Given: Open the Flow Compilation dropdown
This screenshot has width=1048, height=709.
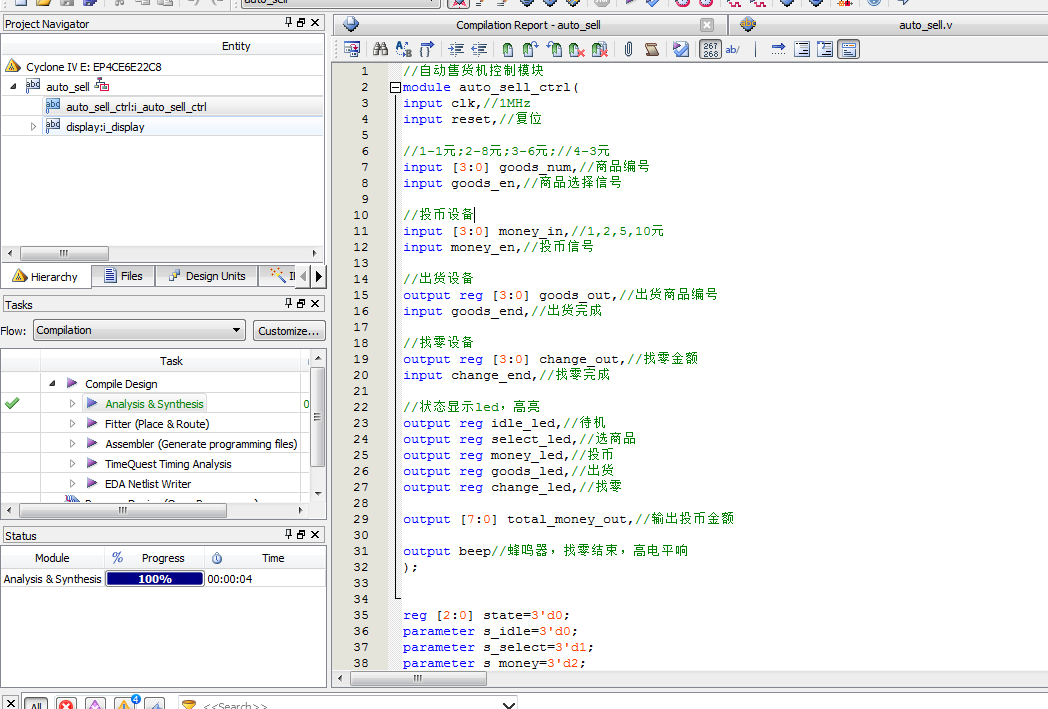Looking at the screenshot, I should pos(139,330).
